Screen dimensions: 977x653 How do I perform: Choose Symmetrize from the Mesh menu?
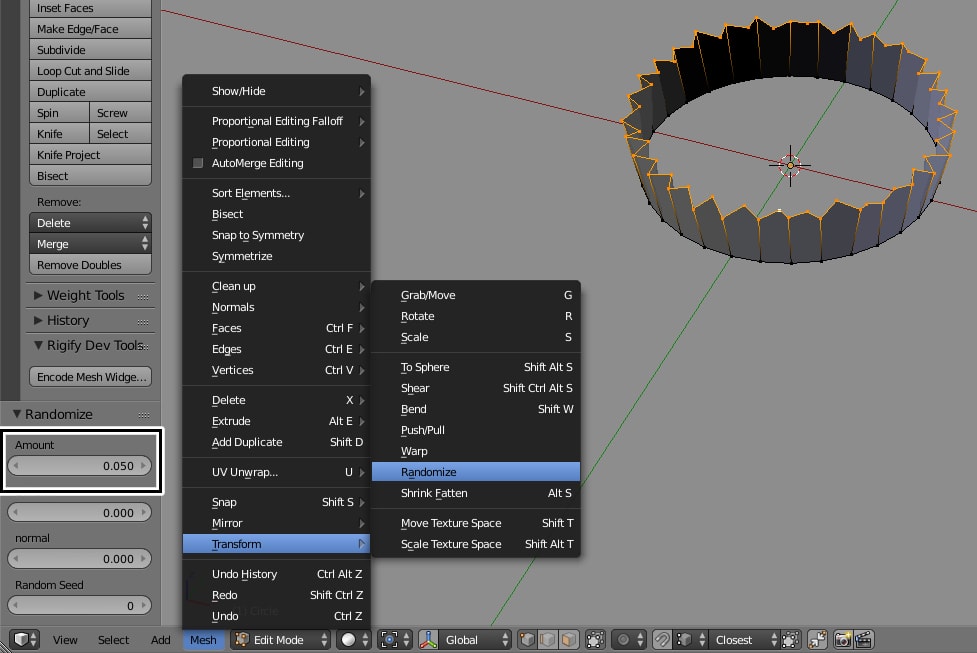click(276, 256)
